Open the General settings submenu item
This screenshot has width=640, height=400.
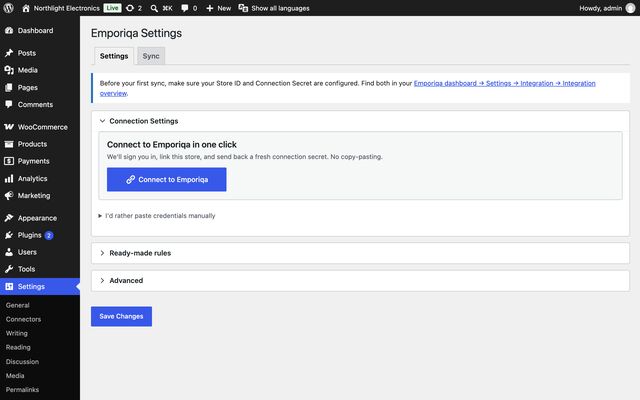pyautogui.click(x=18, y=305)
